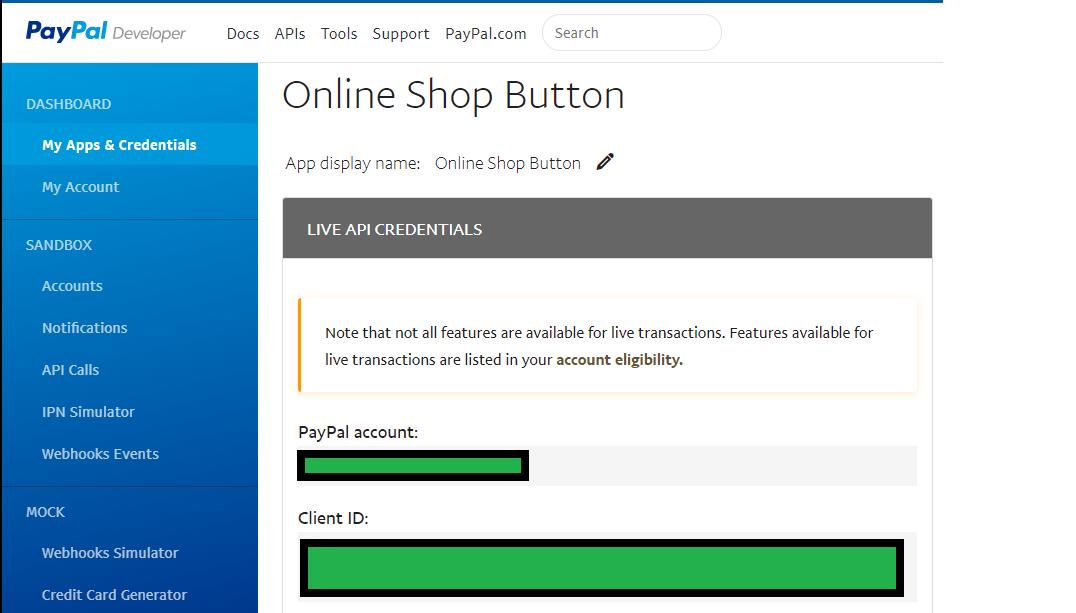The width and height of the screenshot is (1076, 613).
Task: View API Calls in the sidebar
Action: click(70, 369)
